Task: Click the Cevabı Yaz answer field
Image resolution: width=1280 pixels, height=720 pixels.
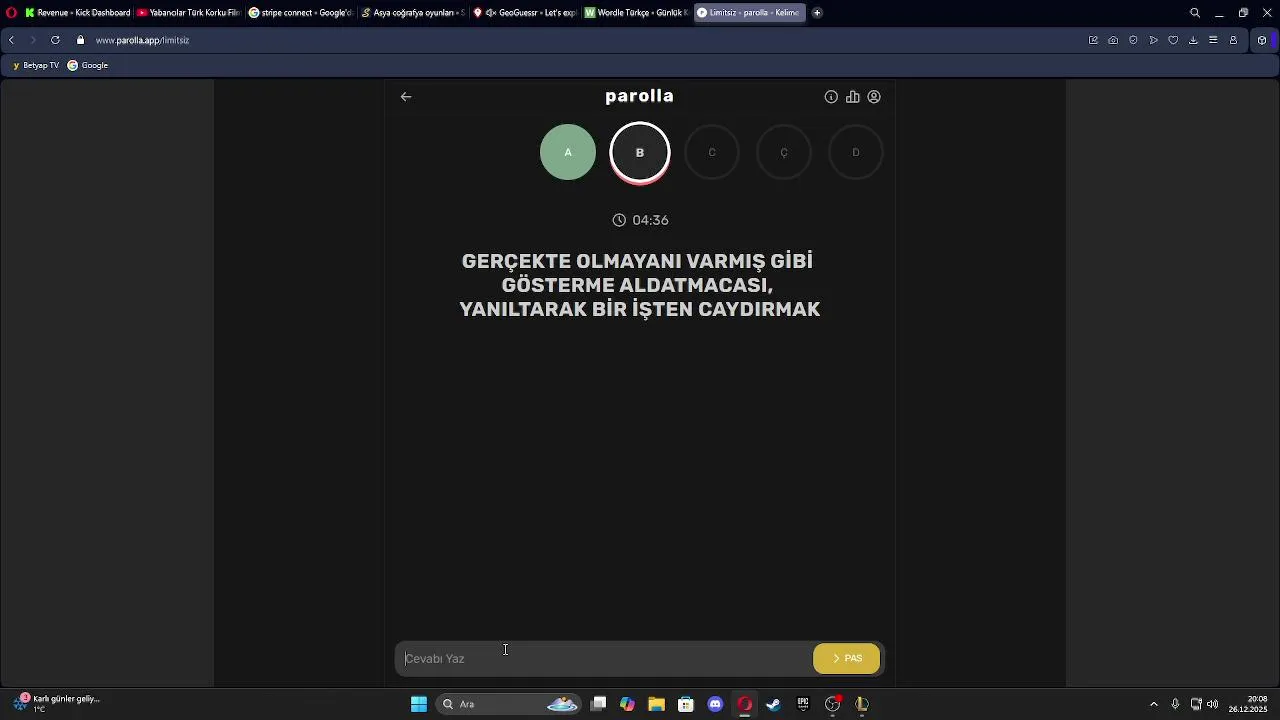Action: [x=604, y=658]
